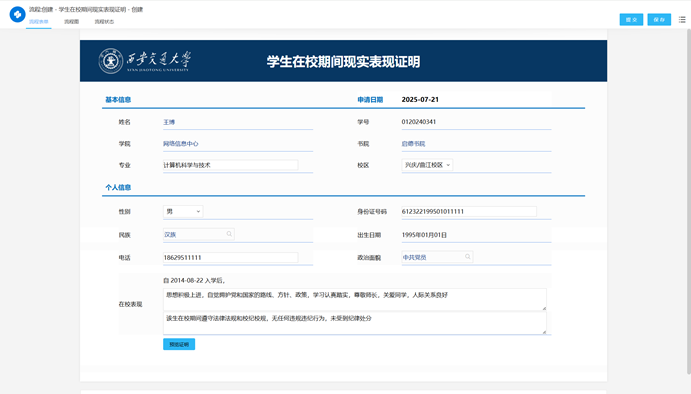
Task: Open the list menu icon at top right
Action: click(682, 19)
